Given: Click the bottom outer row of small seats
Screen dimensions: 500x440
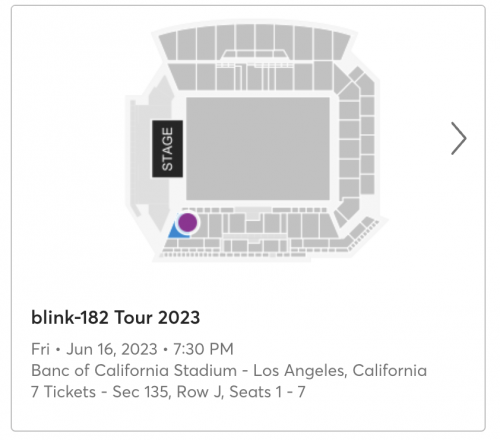Looking at the screenshot, I should (x=233, y=255).
